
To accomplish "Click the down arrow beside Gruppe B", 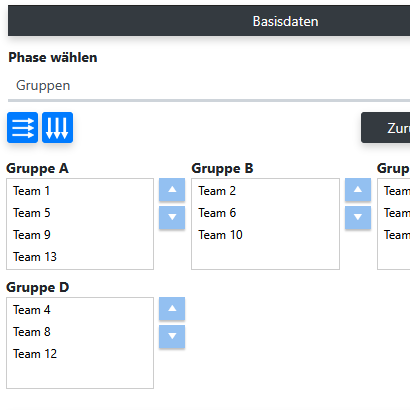I will coord(358,217).
